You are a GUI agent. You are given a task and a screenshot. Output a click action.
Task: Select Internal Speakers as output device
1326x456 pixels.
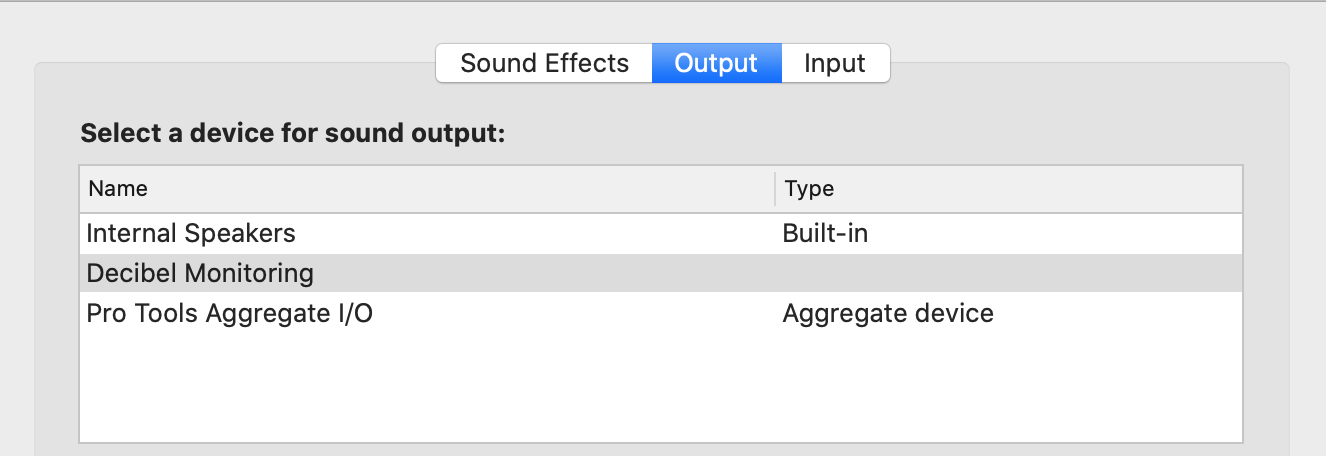click(x=191, y=234)
